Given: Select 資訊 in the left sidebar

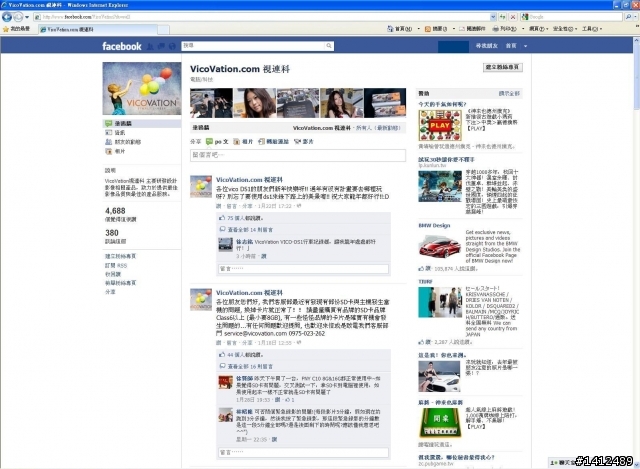Looking at the screenshot, I should pos(120,133).
